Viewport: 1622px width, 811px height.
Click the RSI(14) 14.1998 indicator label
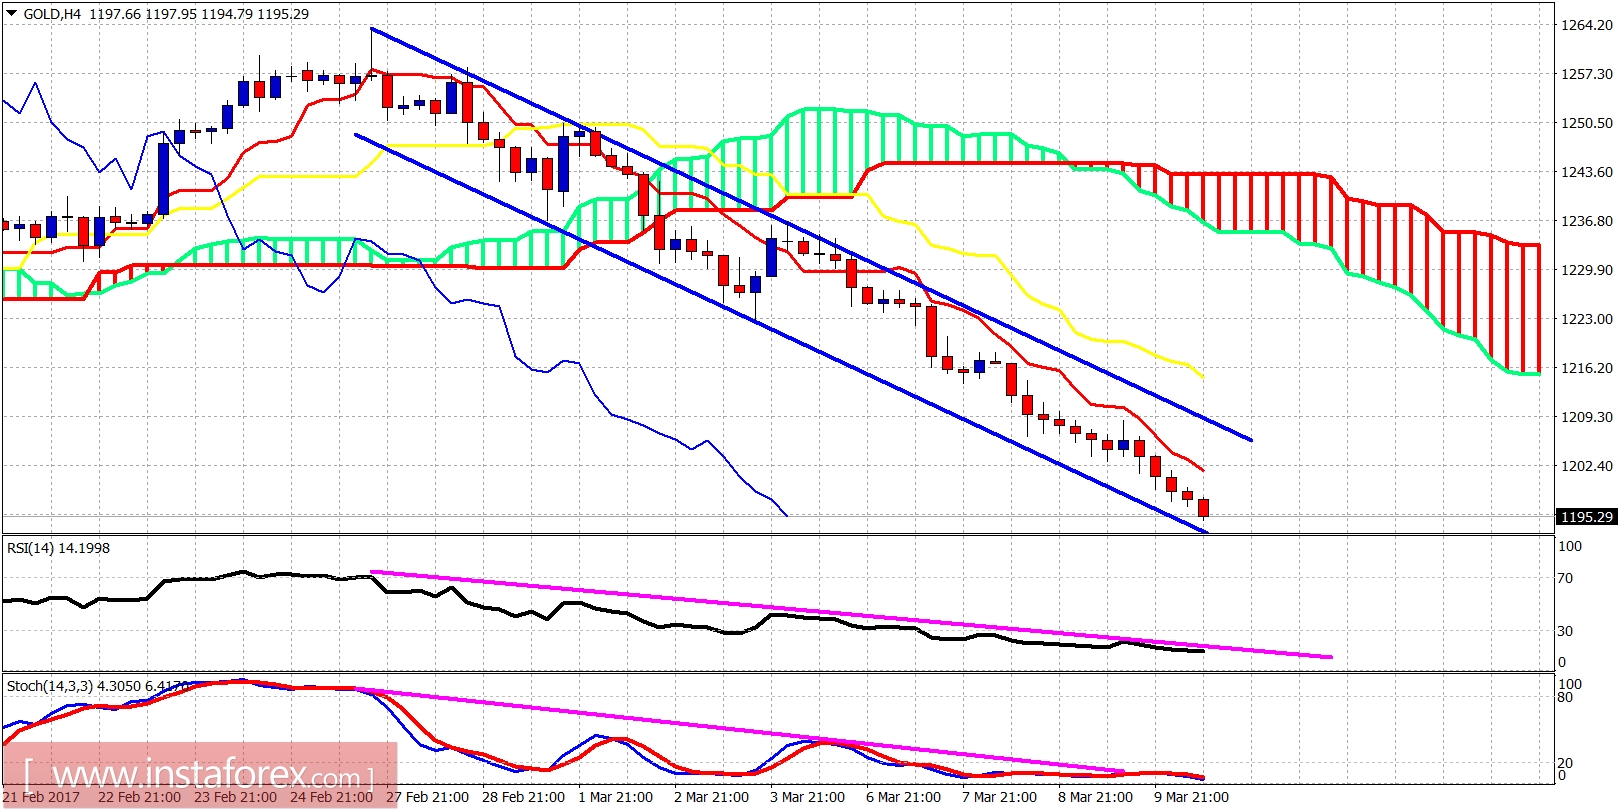[x=58, y=548]
